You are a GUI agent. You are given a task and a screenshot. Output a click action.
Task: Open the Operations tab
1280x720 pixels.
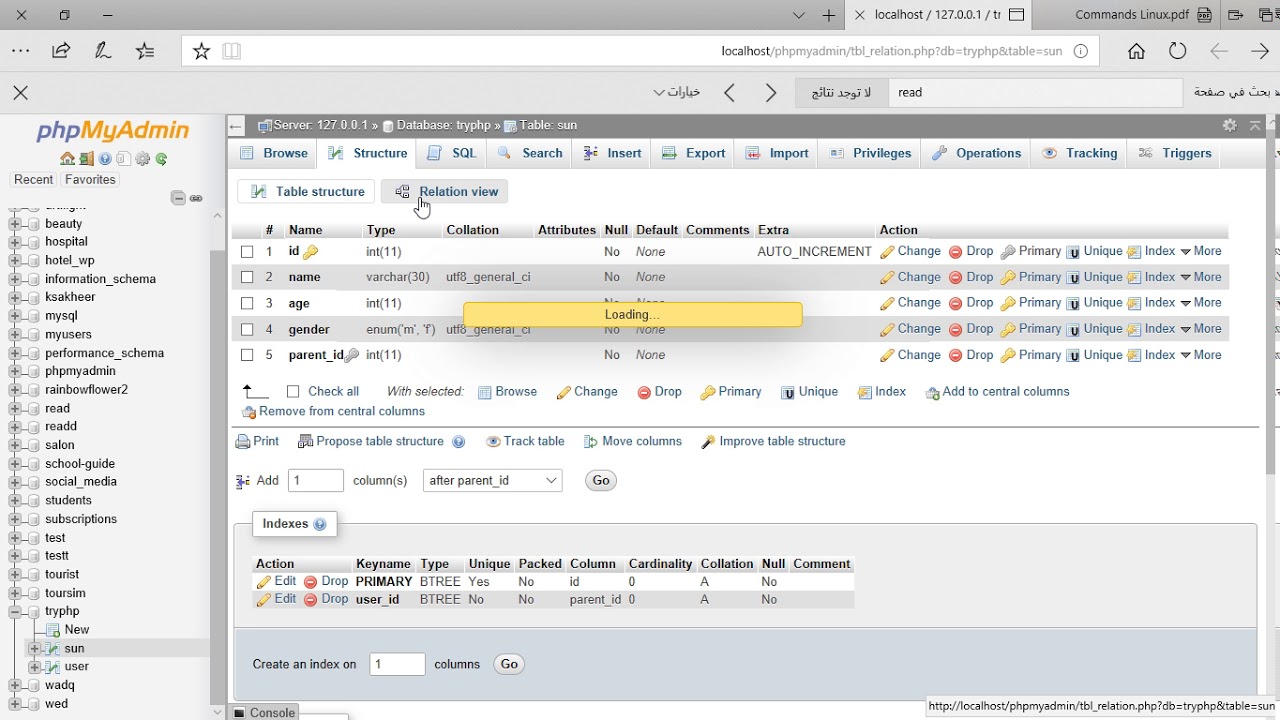point(977,153)
